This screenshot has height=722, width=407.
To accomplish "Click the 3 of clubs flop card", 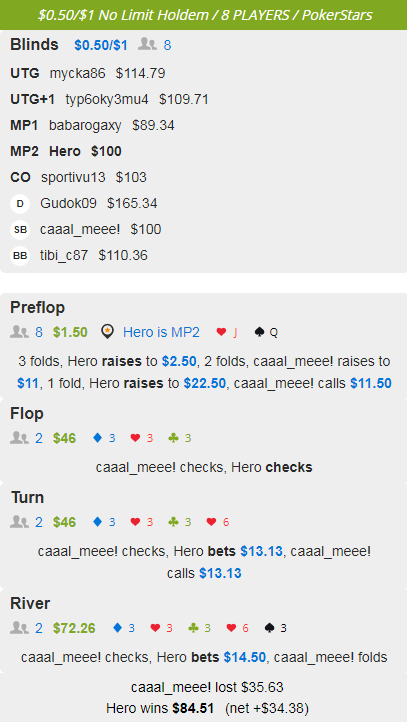I will (x=180, y=438).
